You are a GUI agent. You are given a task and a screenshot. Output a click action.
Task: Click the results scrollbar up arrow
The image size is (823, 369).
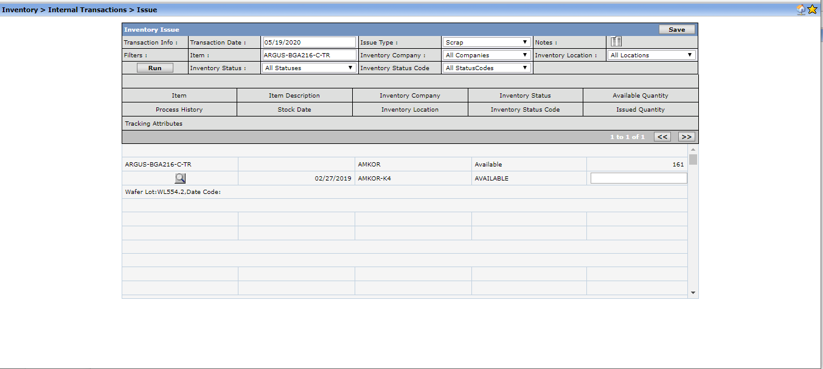(x=693, y=150)
